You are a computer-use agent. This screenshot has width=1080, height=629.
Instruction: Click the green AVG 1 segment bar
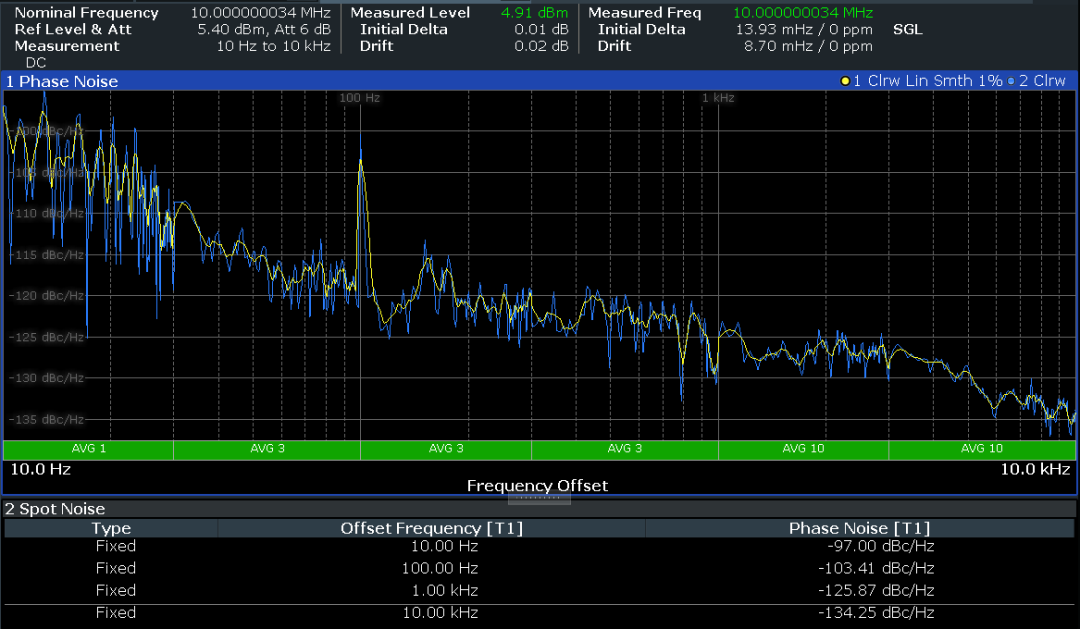pyautogui.click(x=88, y=449)
